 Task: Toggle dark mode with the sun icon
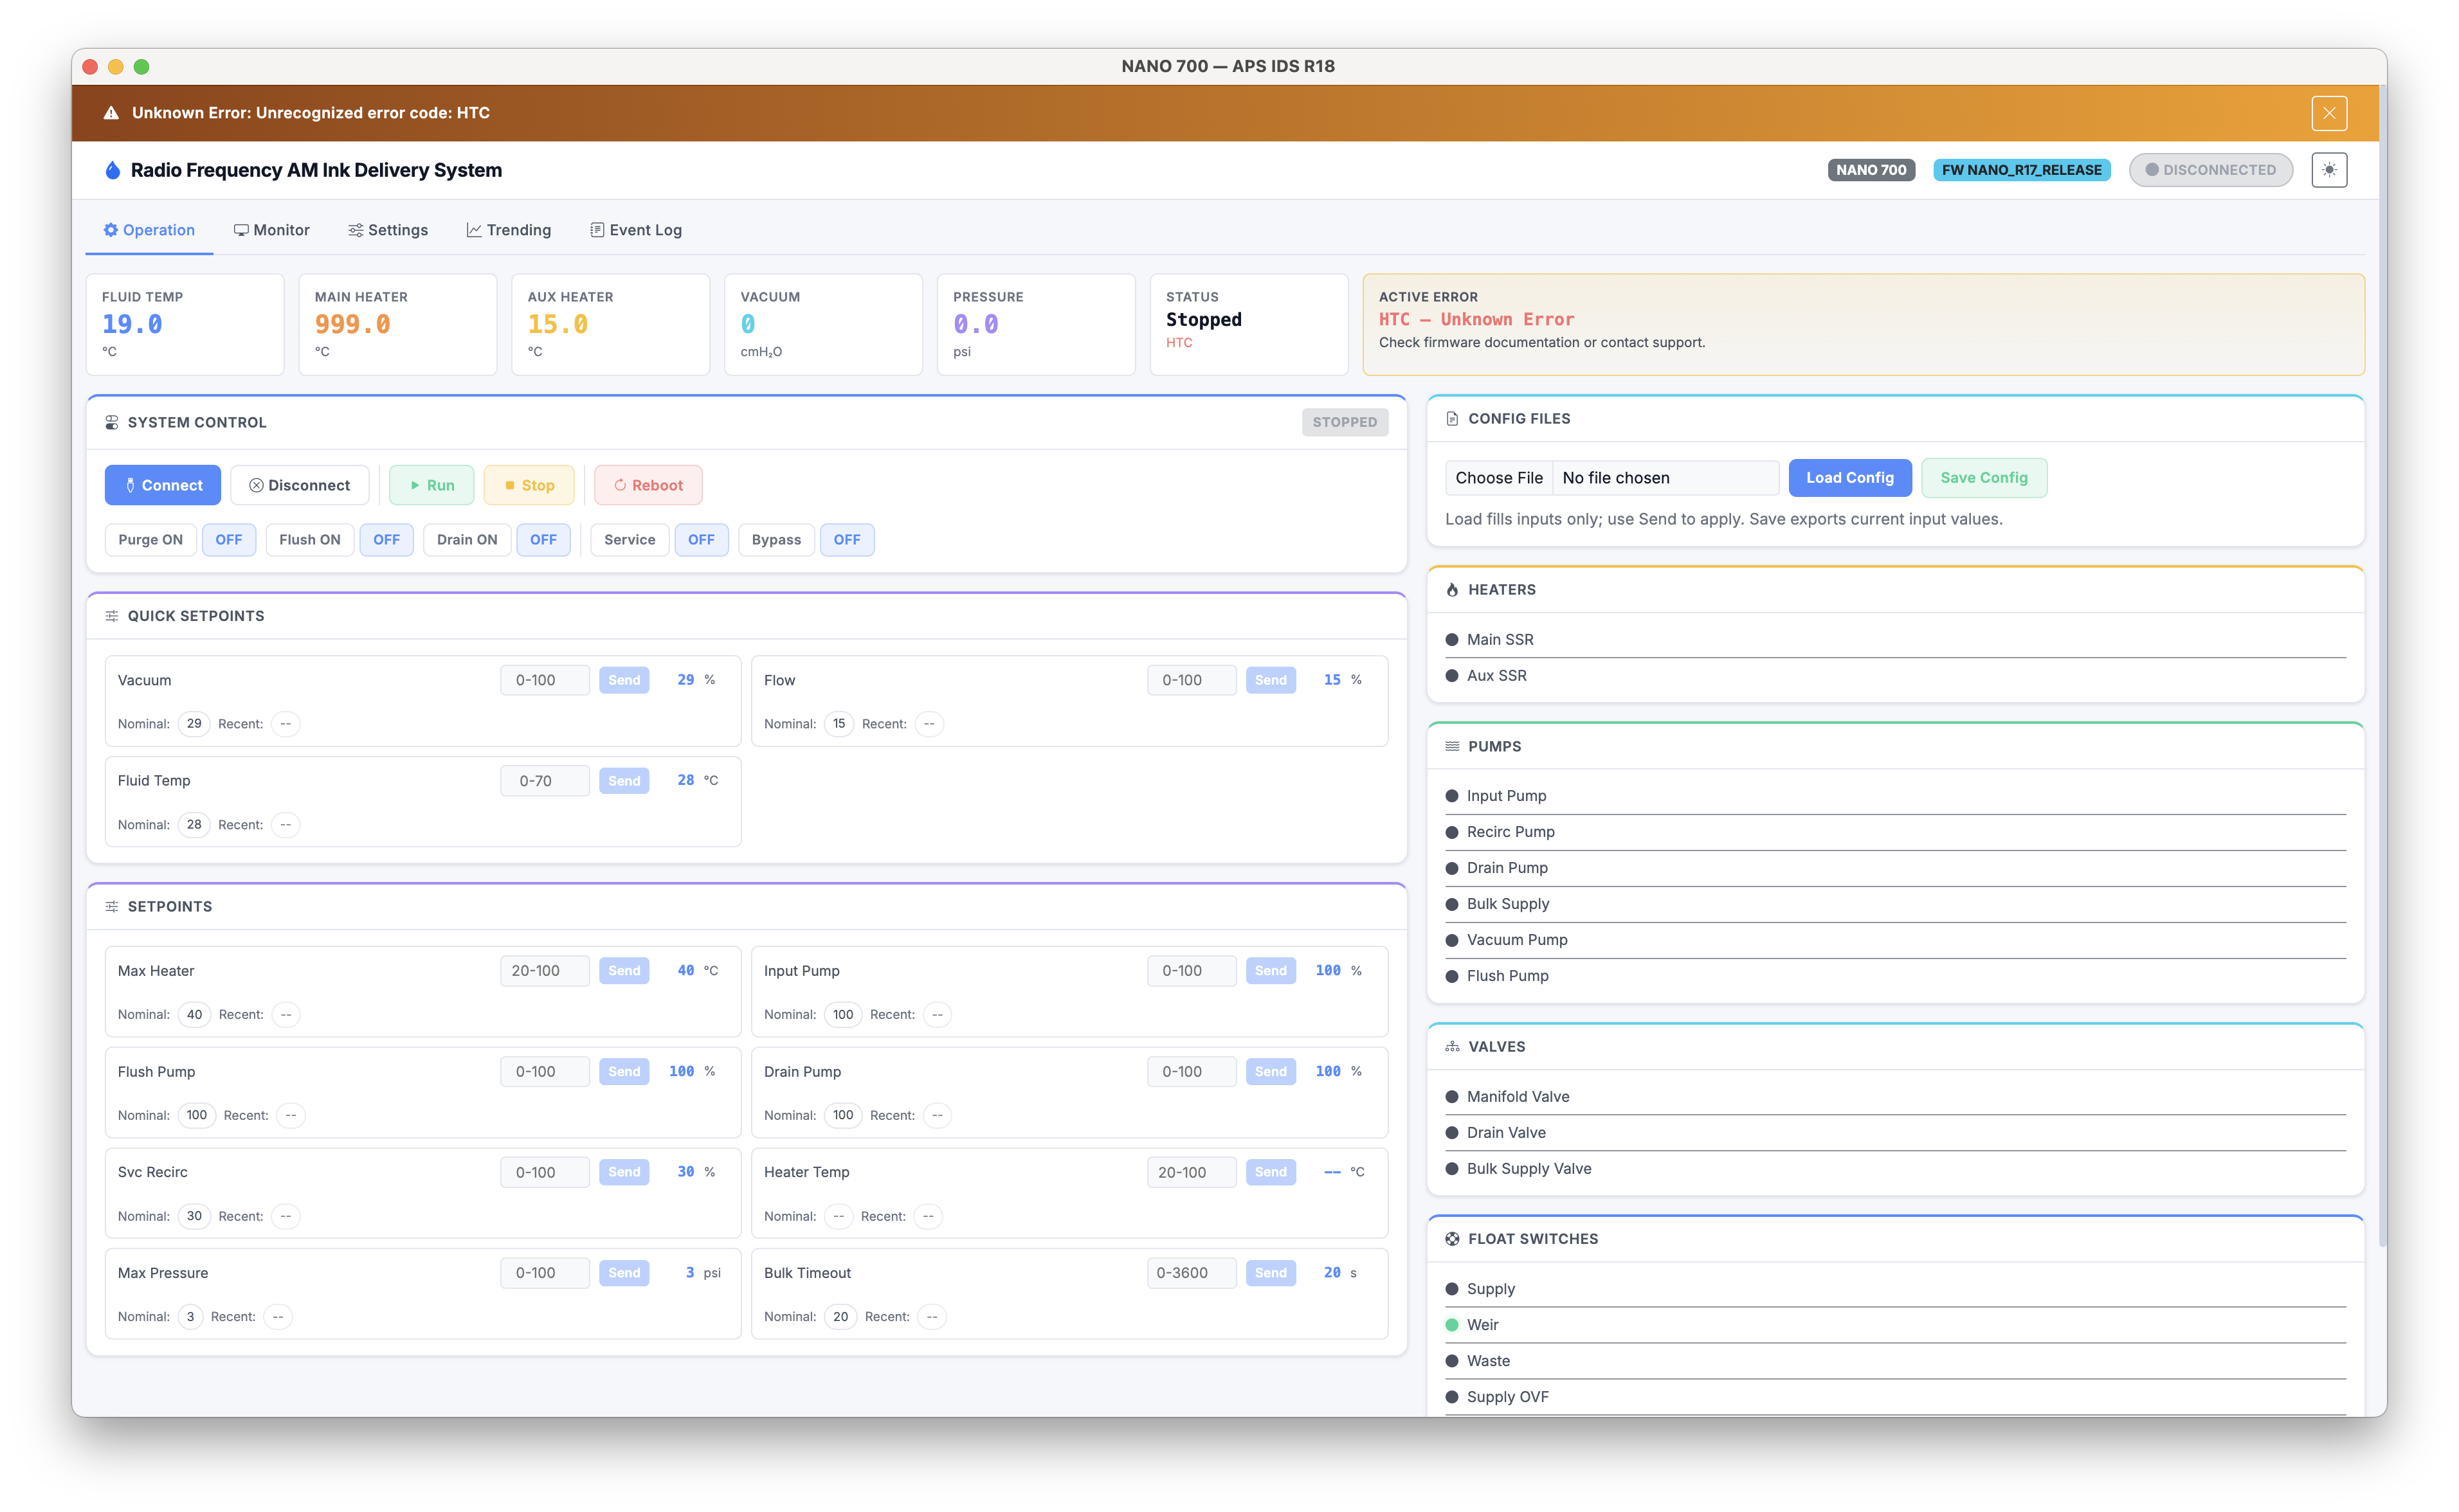click(x=2329, y=169)
